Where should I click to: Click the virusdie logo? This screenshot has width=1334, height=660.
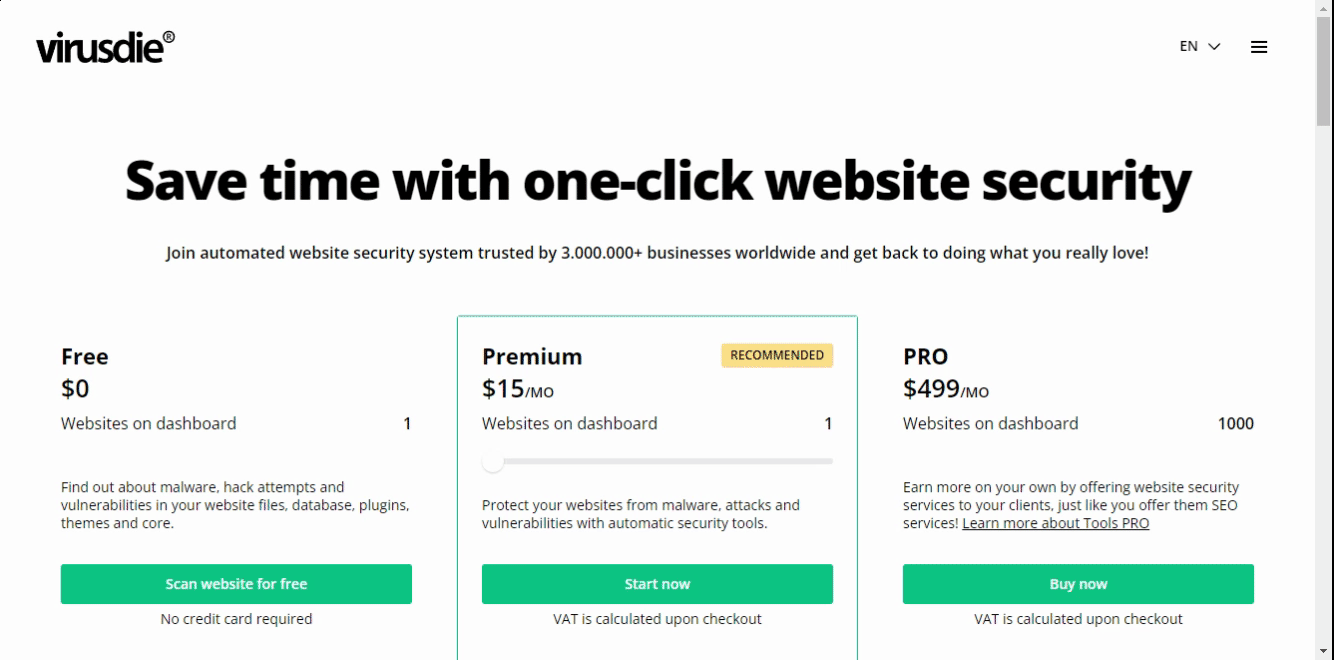pos(105,47)
